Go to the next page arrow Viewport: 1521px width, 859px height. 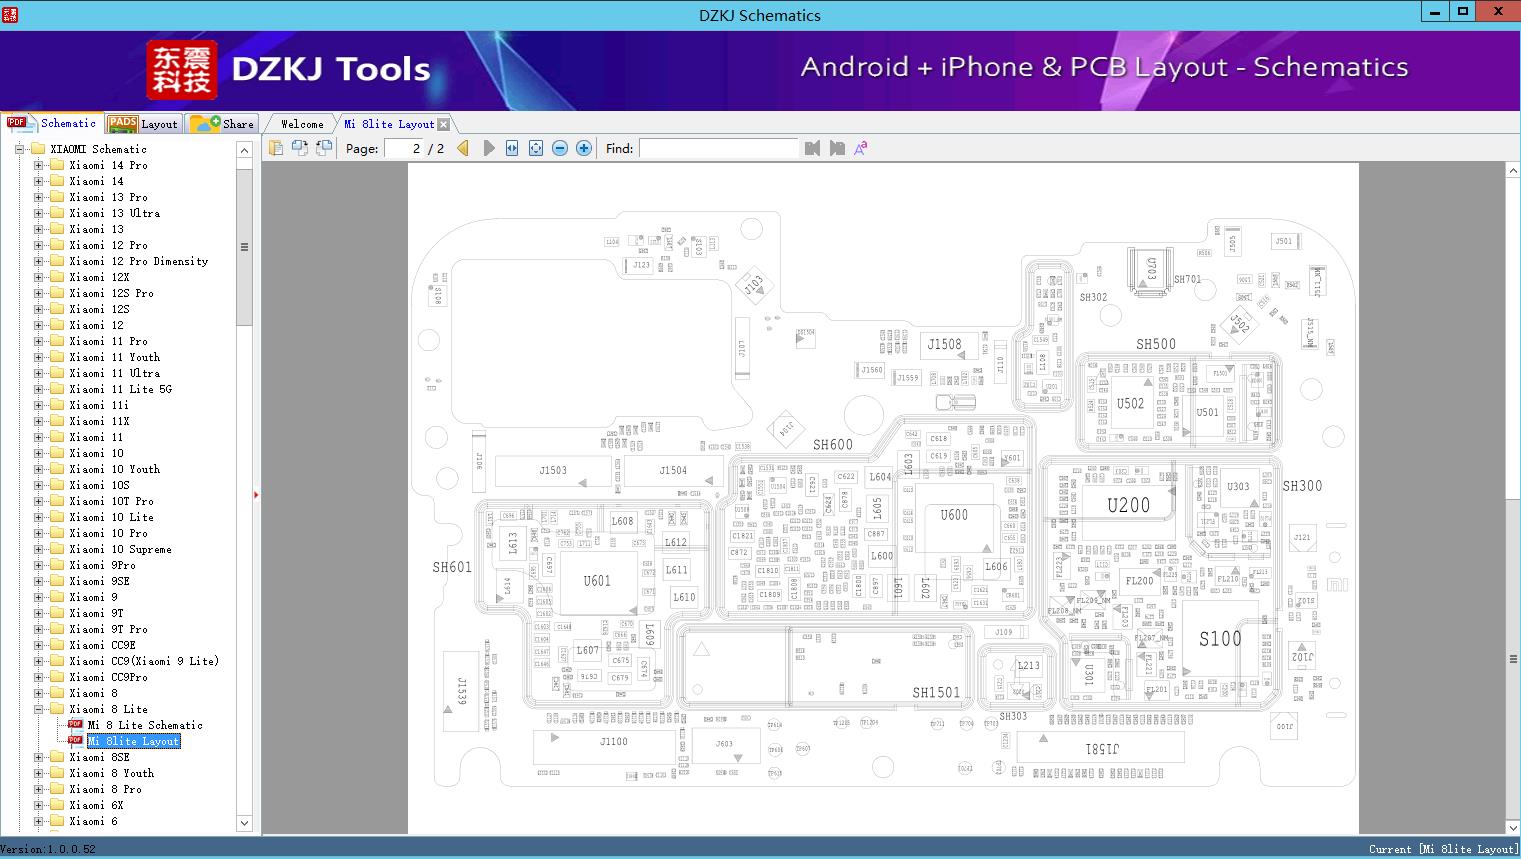coord(488,148)
